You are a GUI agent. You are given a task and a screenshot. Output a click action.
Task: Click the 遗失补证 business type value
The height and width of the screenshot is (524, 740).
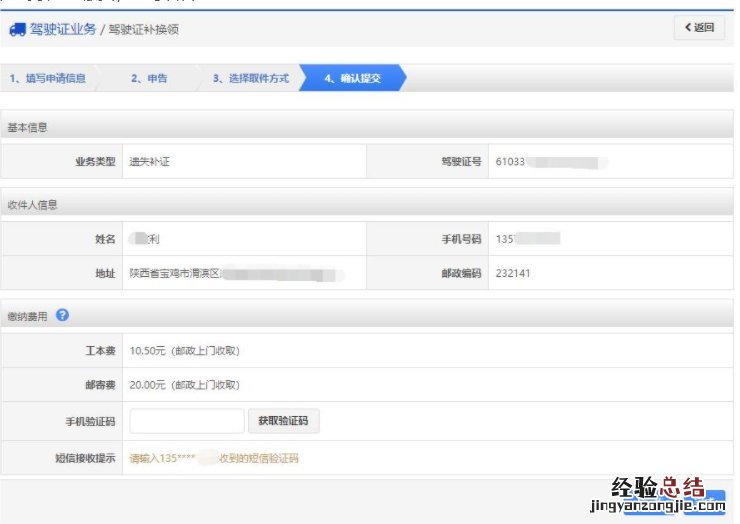[150, 161]
